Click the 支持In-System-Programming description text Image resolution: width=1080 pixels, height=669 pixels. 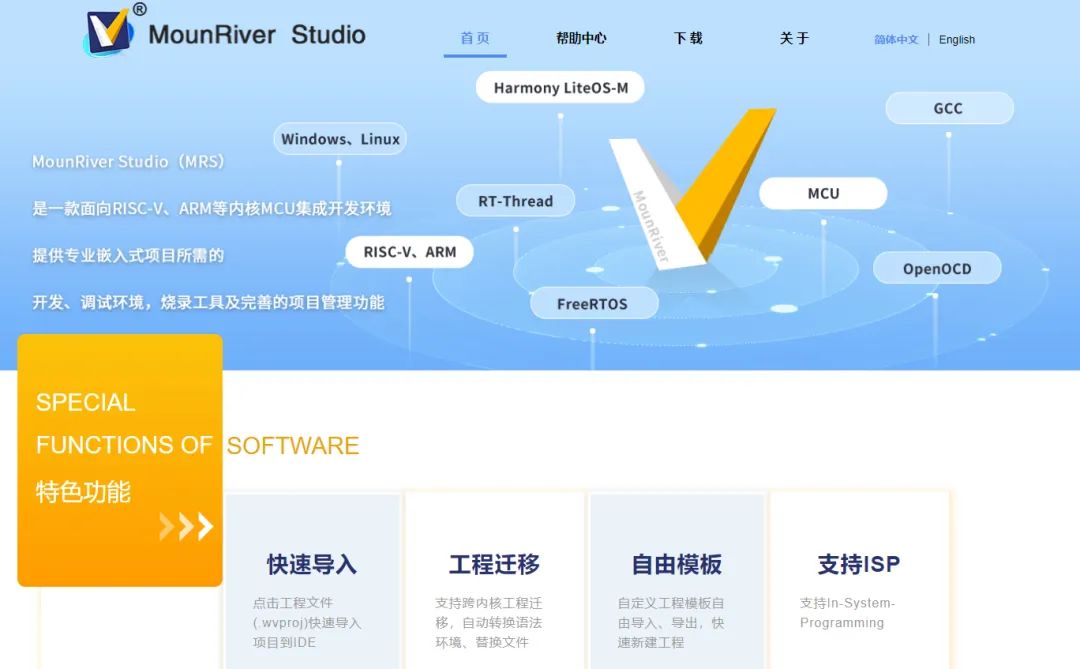point(847,613)
